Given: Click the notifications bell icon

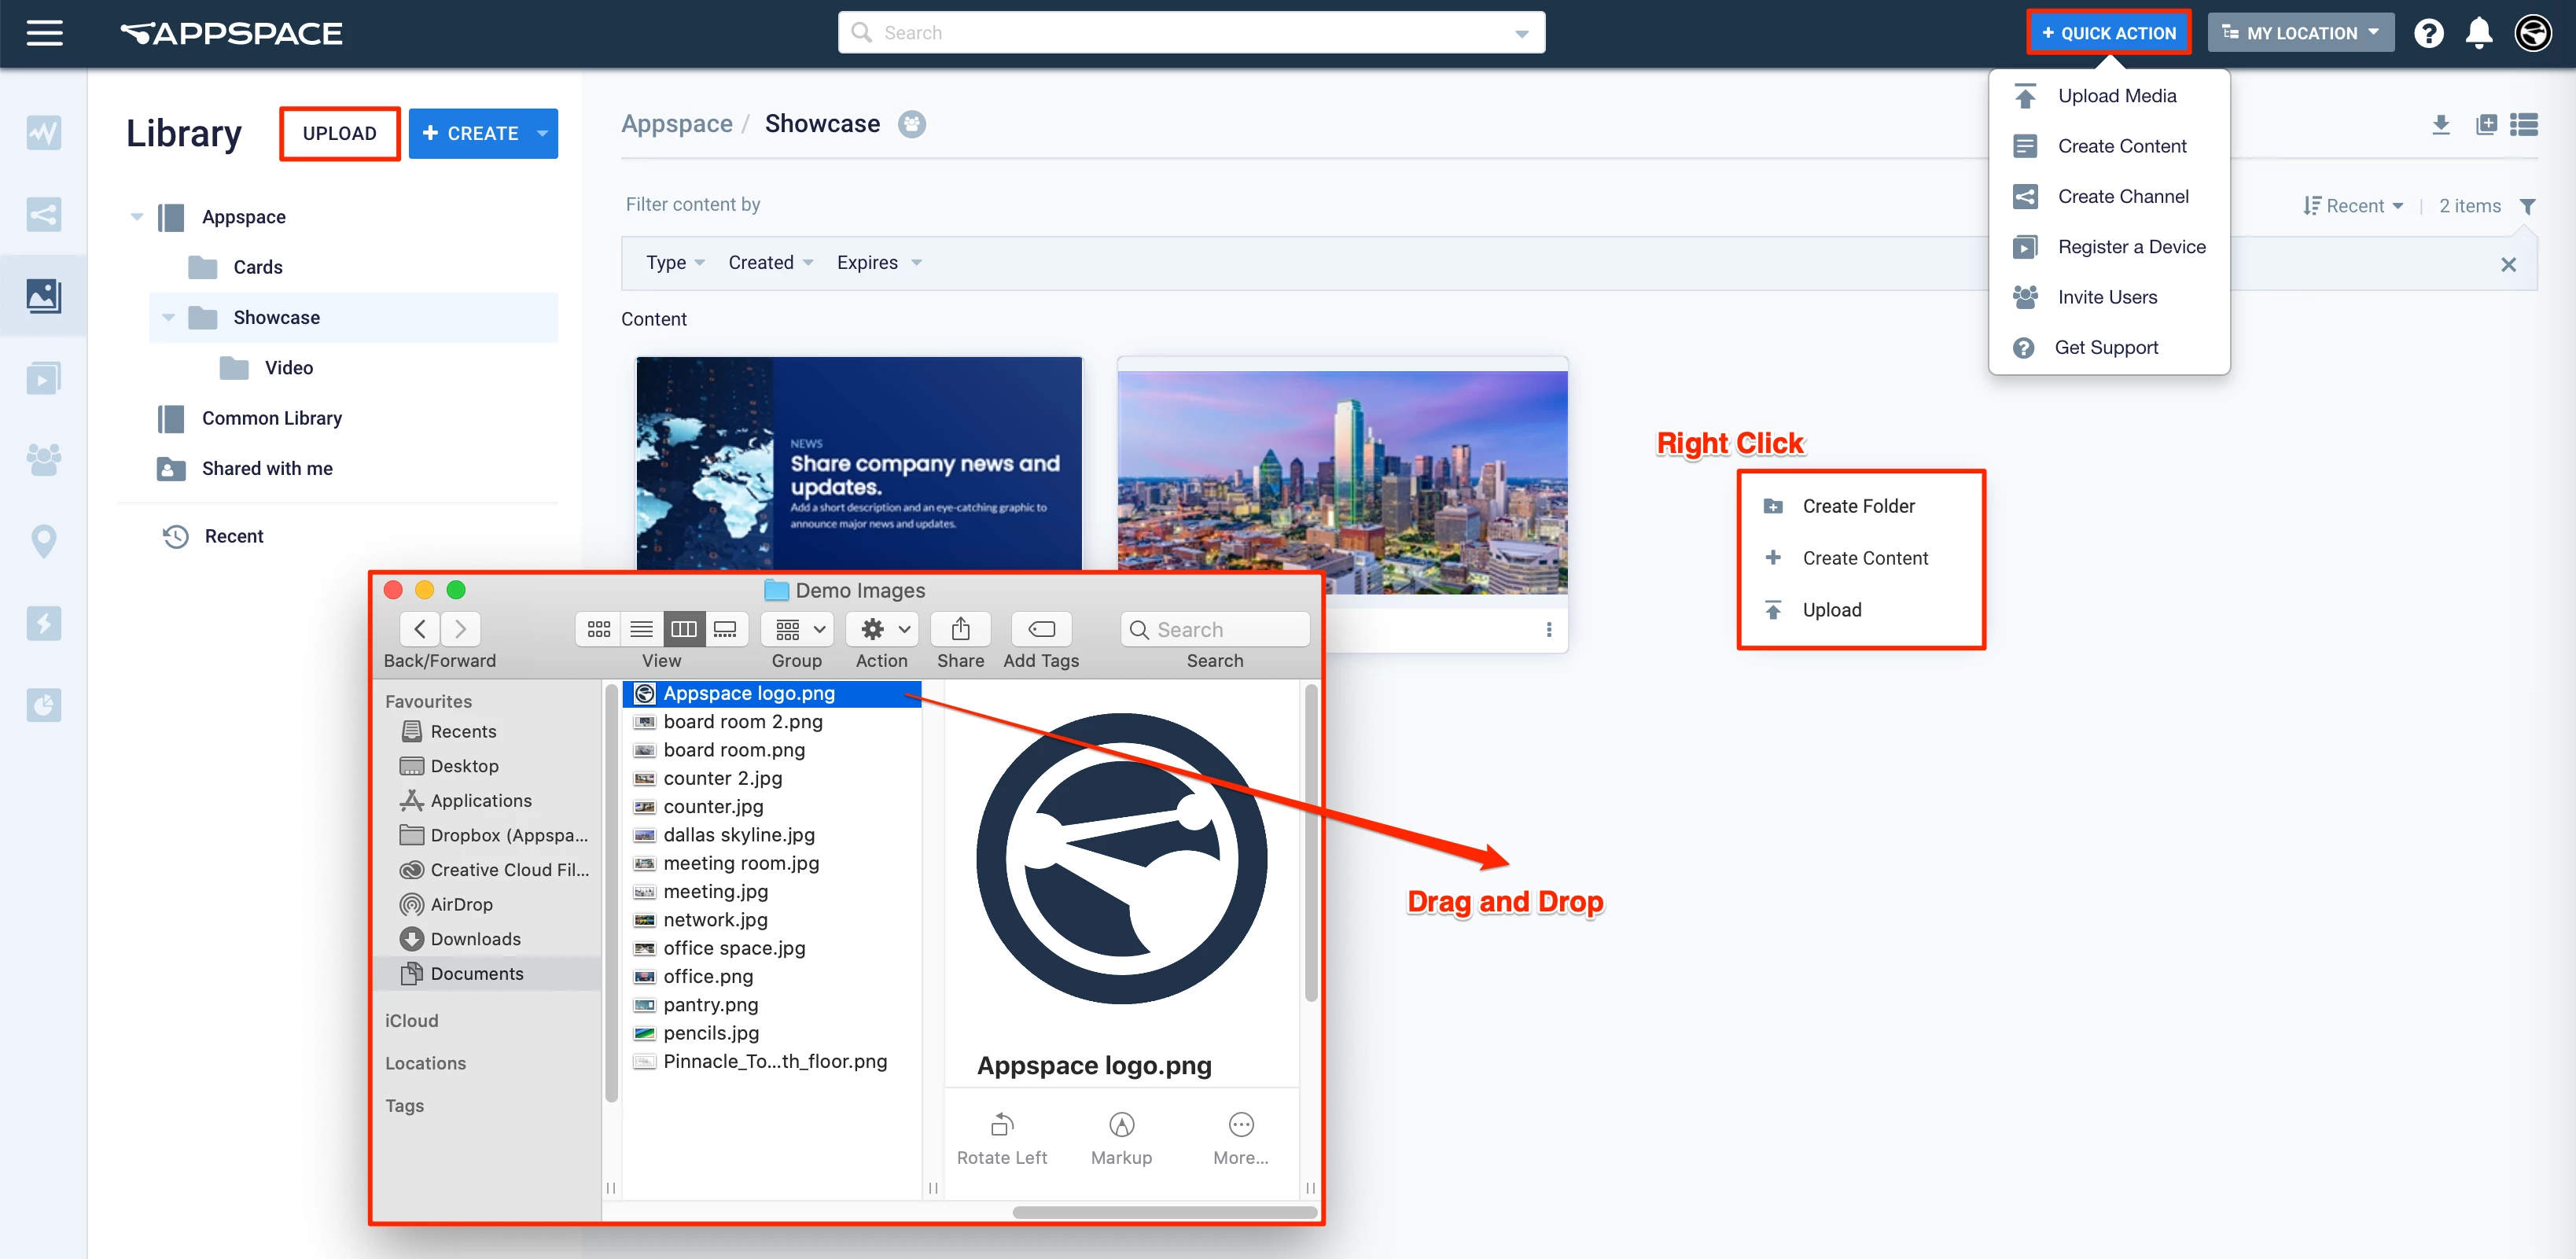Looking at the screenshot, I should pos(2478,33).
